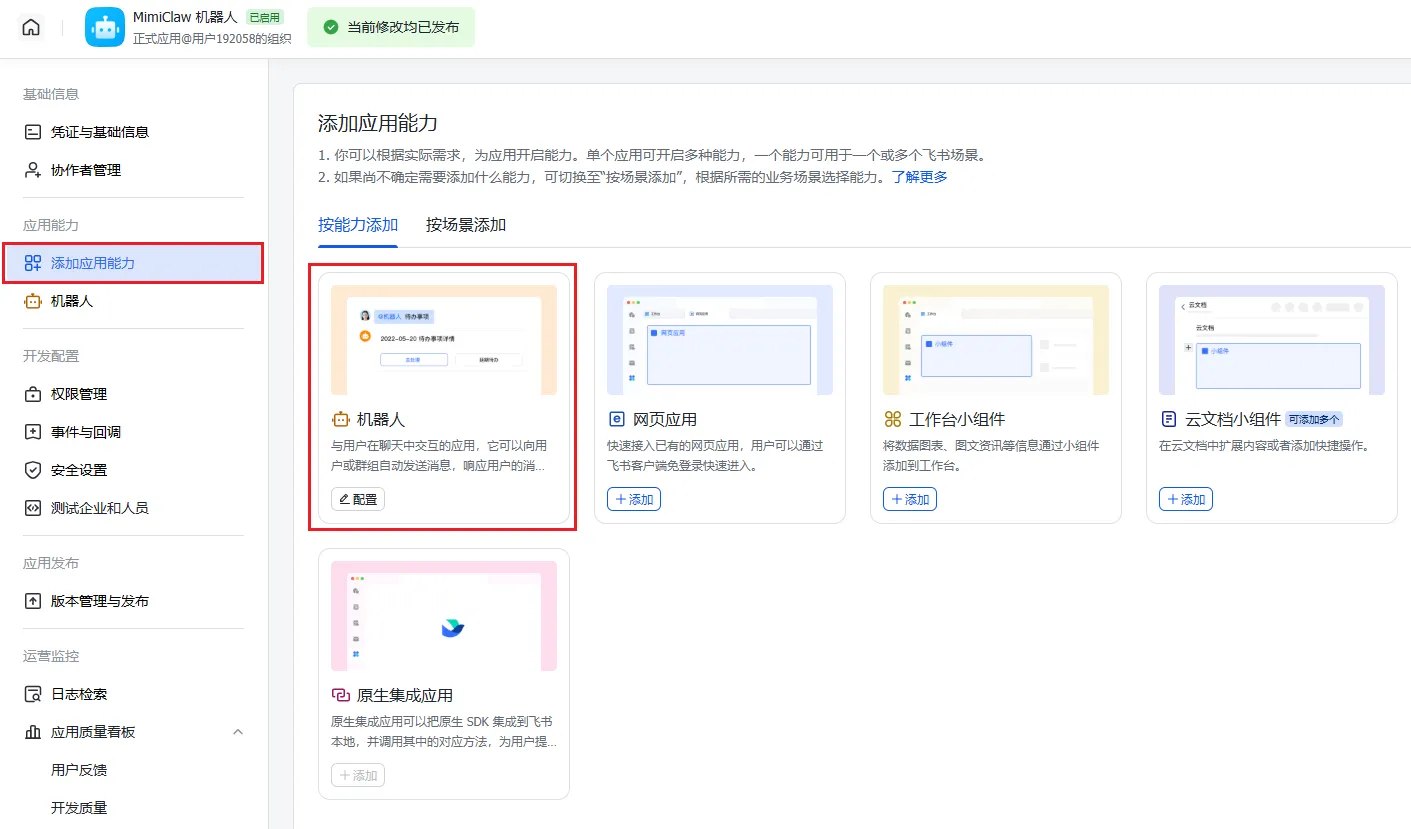Add the 网页应用 capability

(634, 499)
